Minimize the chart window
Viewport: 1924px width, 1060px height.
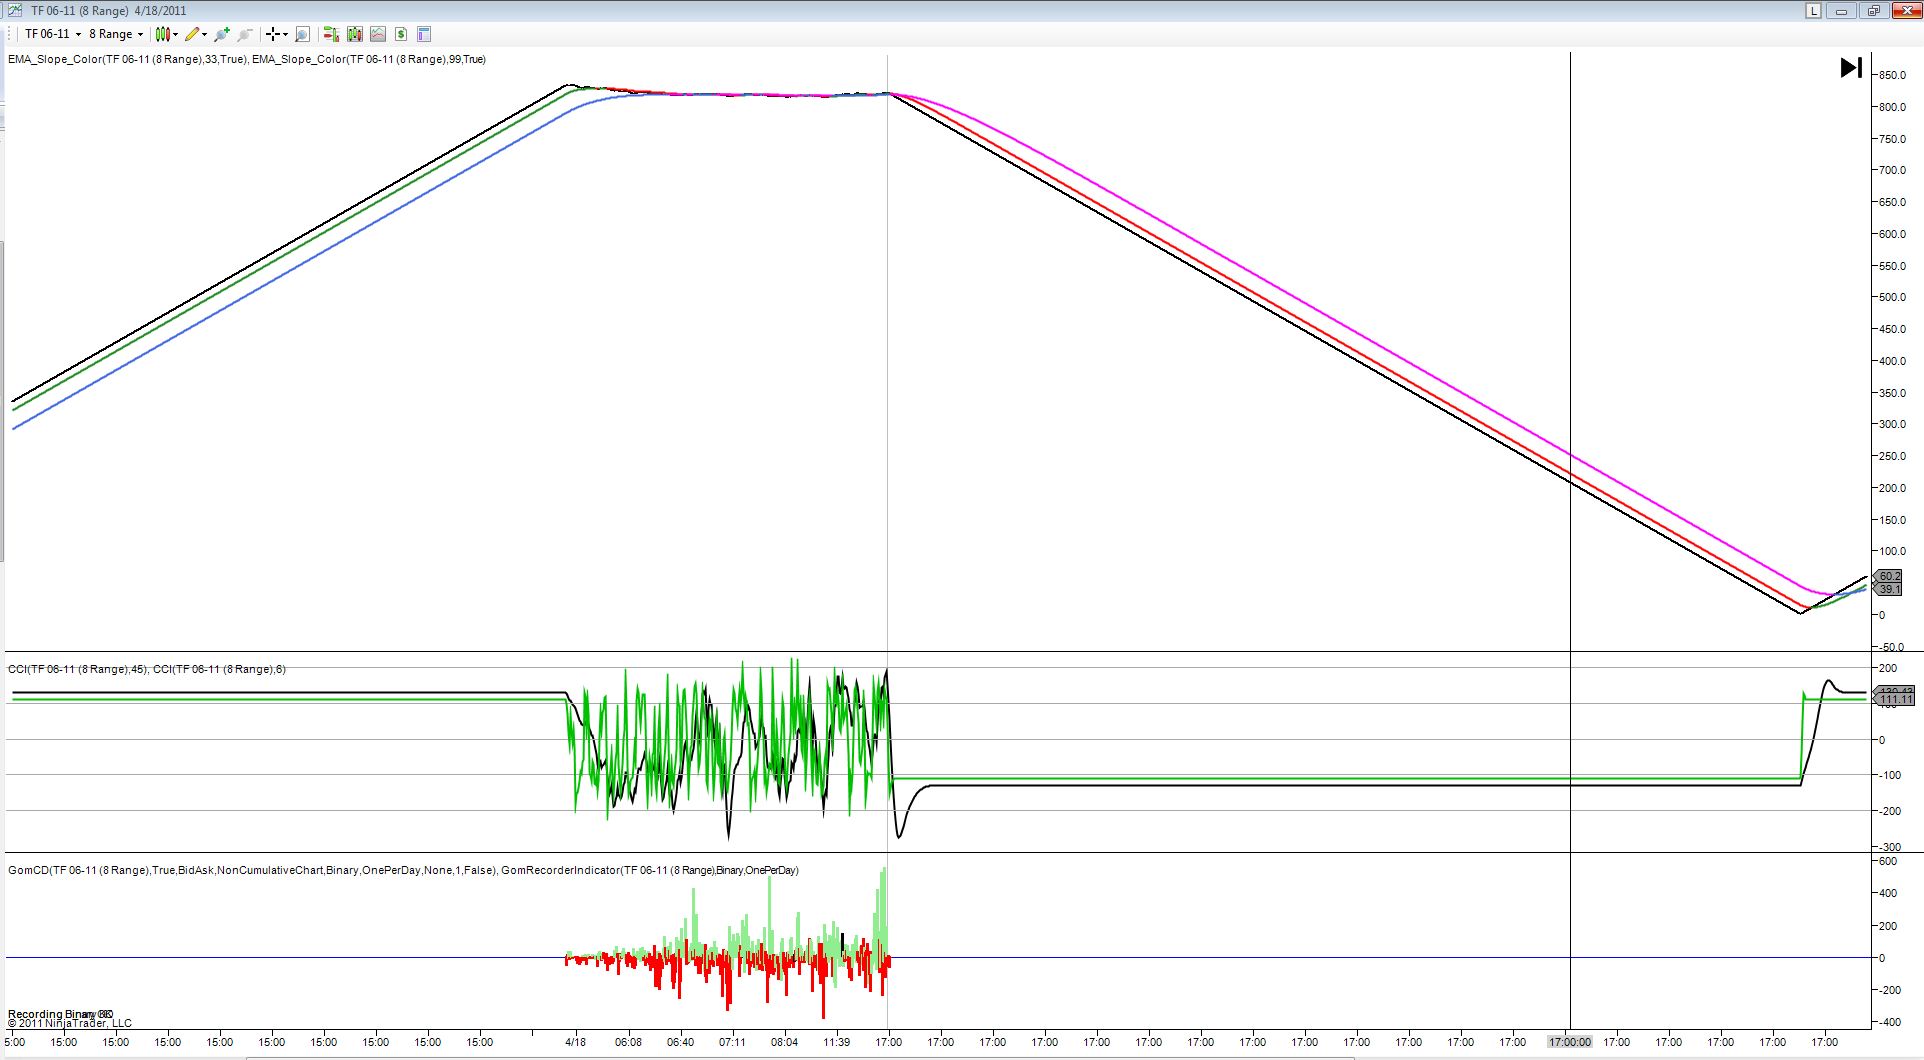(1843, 11)
